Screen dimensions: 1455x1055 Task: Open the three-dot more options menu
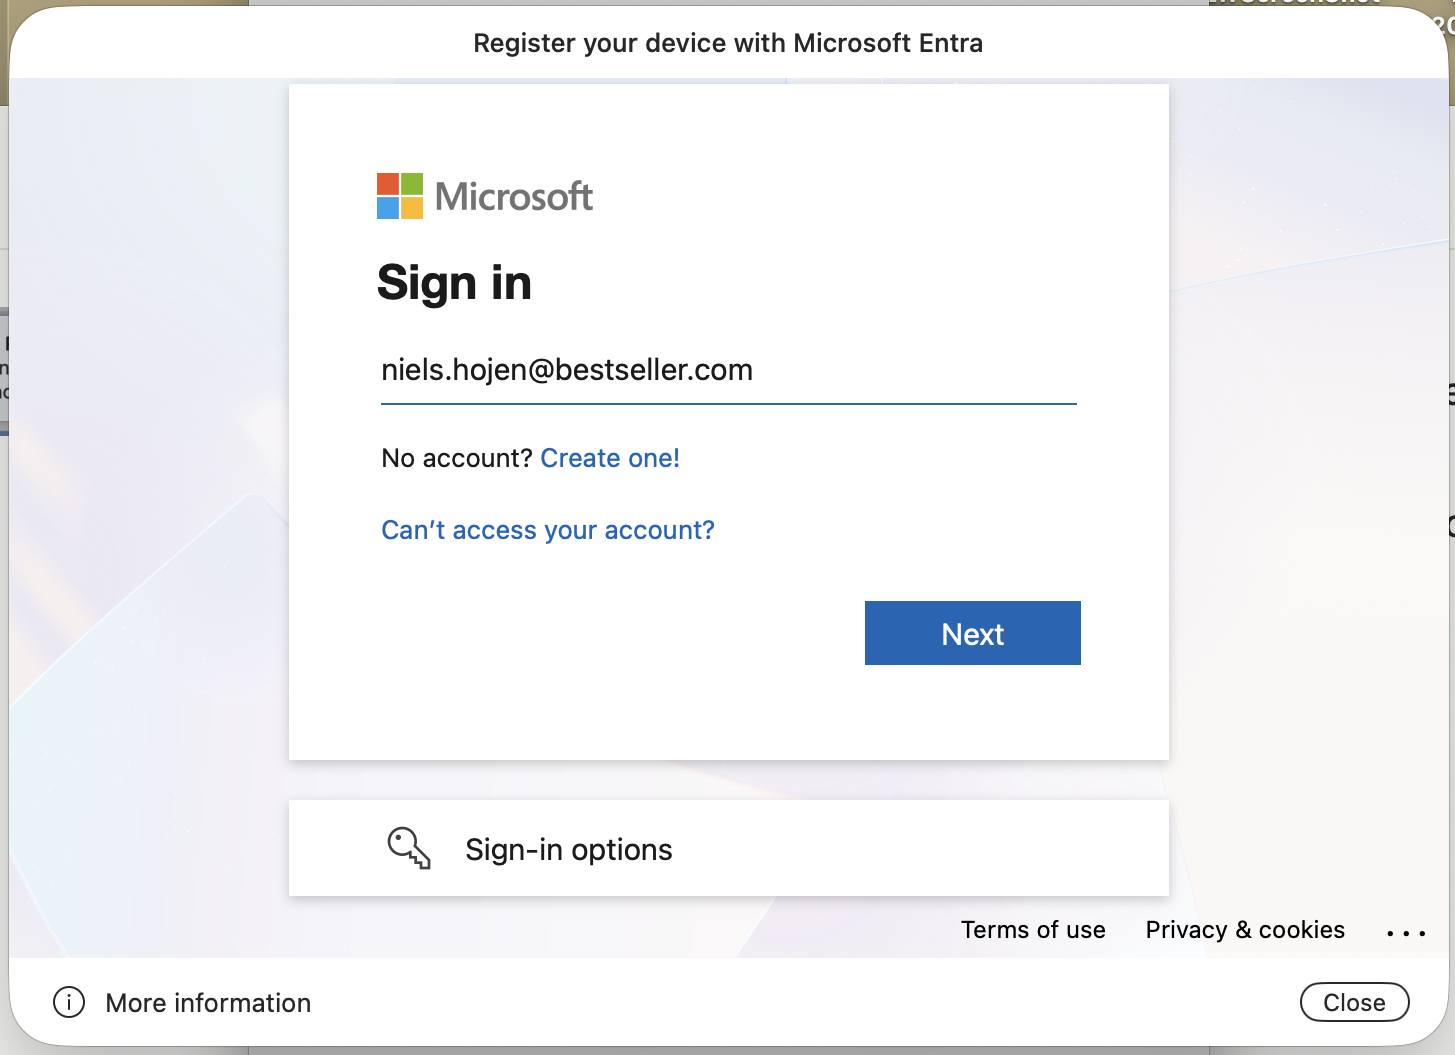point(1406,932)
